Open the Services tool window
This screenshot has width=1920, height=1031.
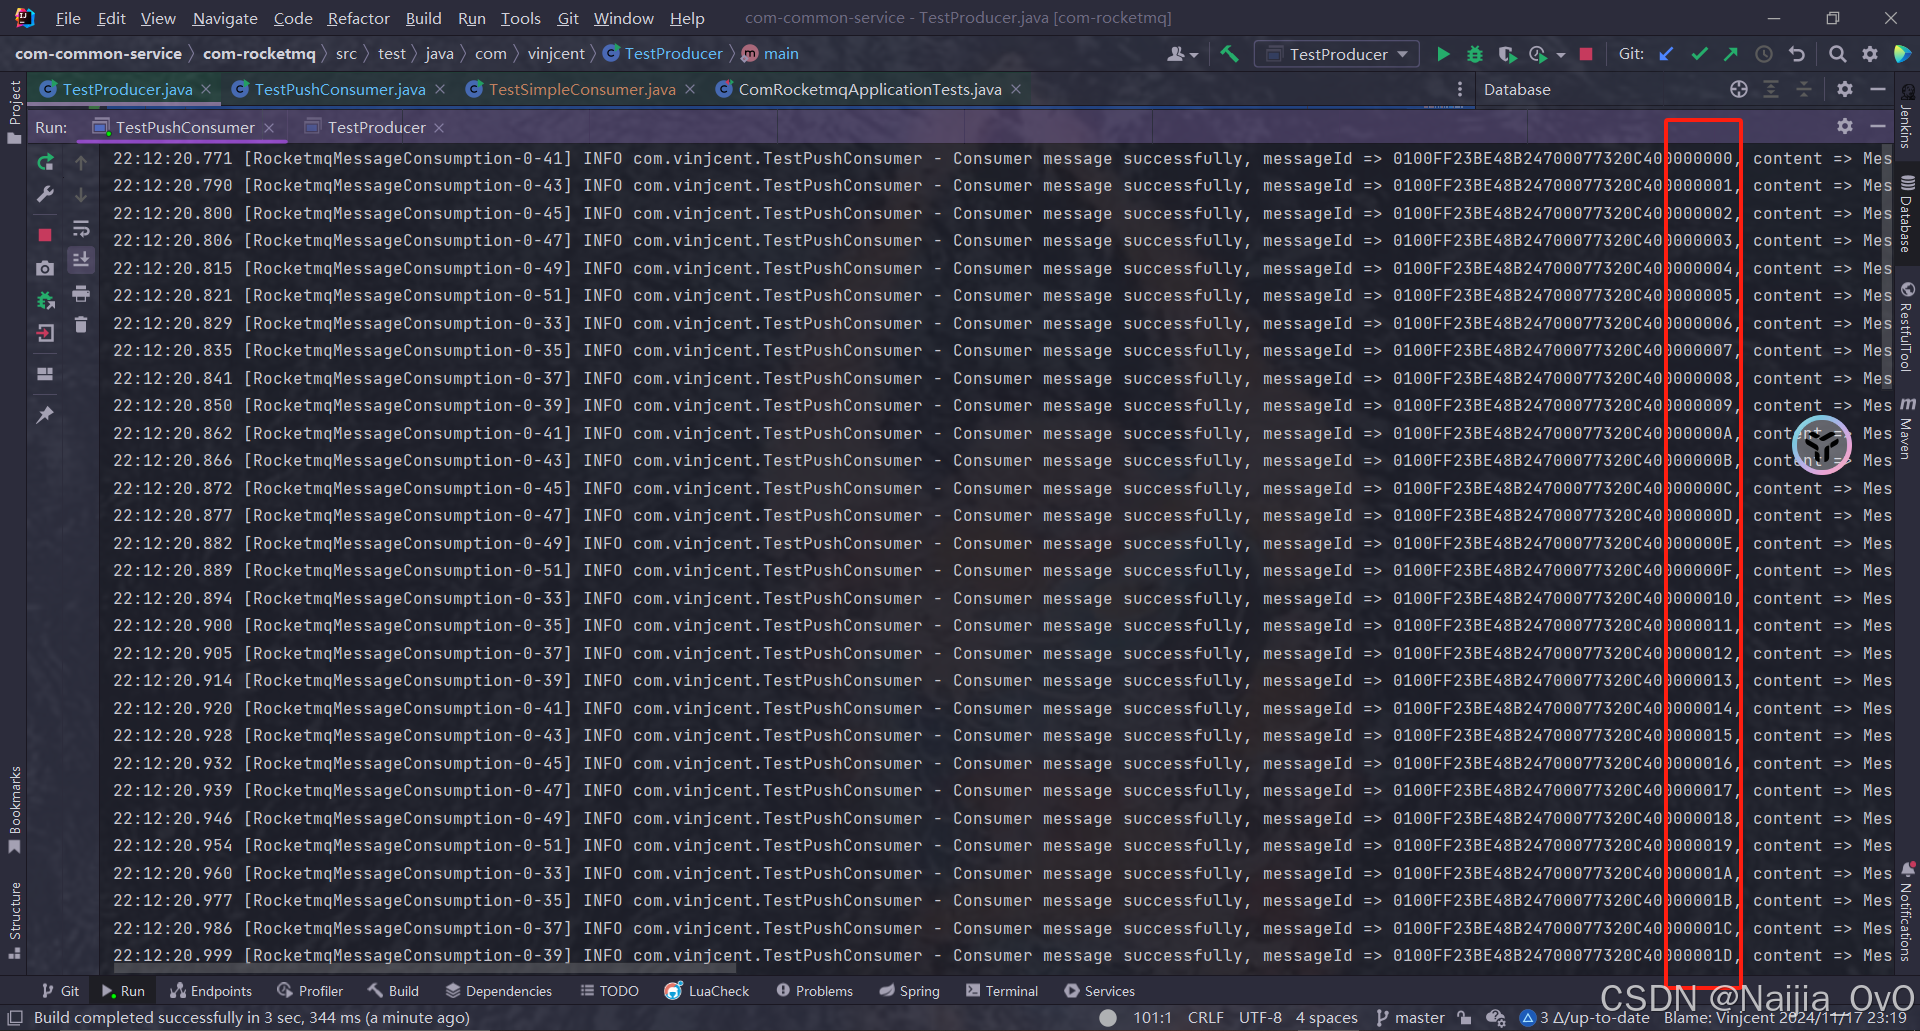(1099, 991)
